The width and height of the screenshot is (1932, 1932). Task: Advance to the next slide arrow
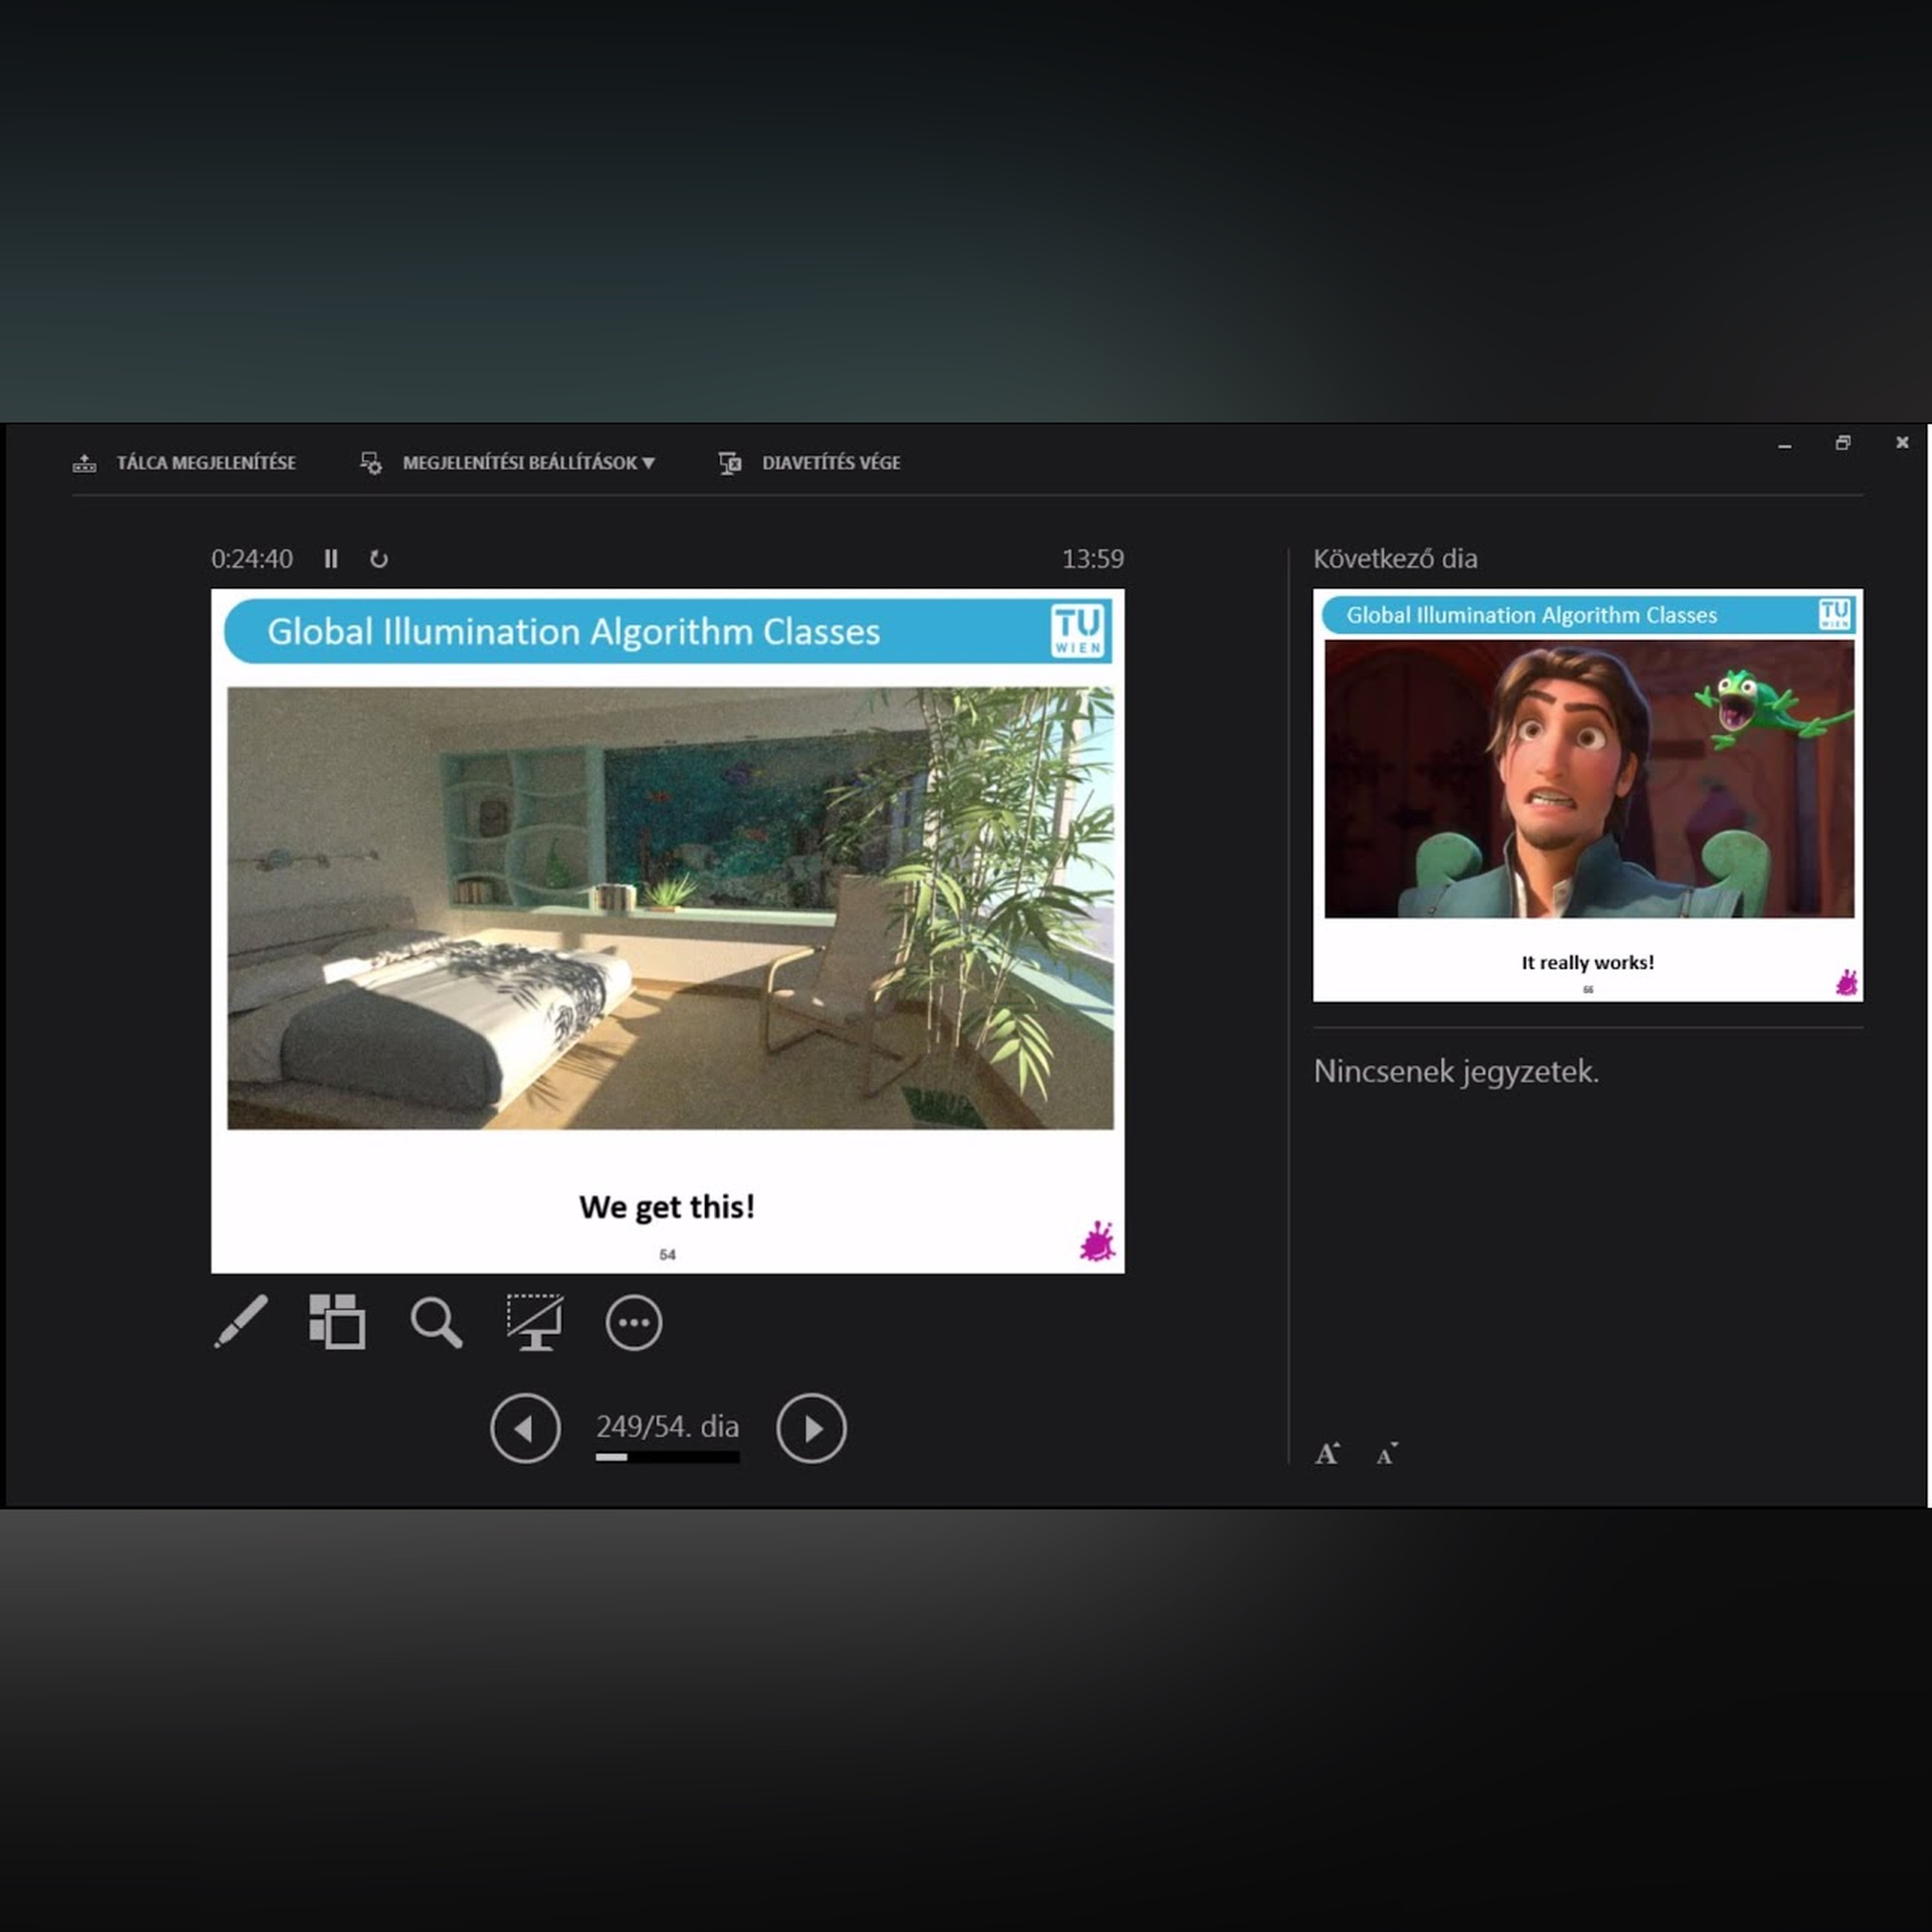pos(811,1428)
